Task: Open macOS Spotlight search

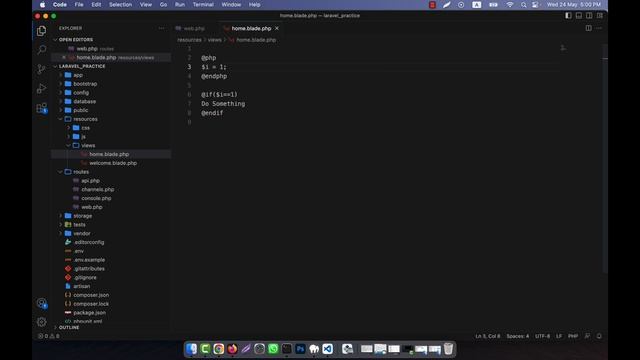Action: click(x=523, y=5)
